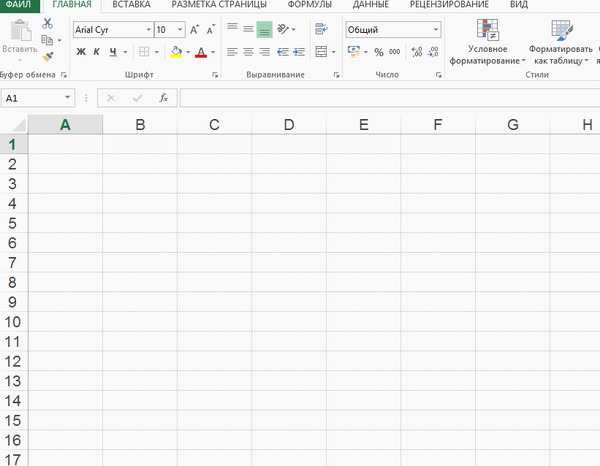Open the font size 10 dropdown
600x466 pixels.
(180, 29)
